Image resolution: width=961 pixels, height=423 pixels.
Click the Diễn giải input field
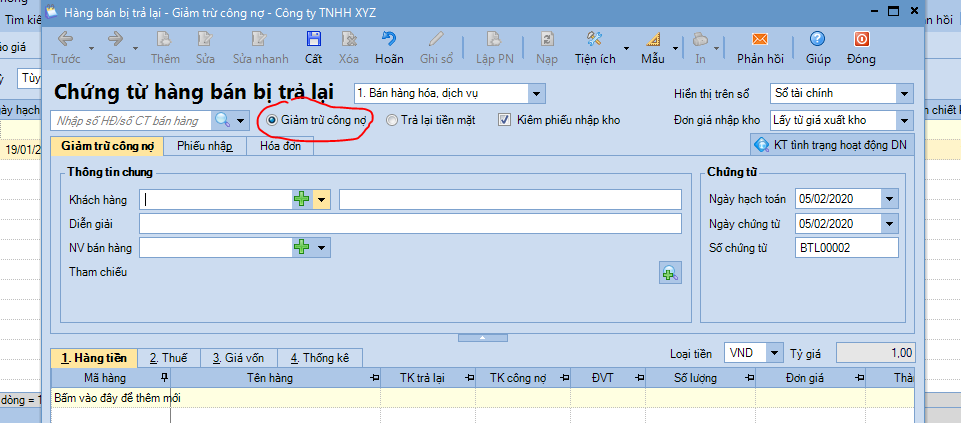coord(410,224)
